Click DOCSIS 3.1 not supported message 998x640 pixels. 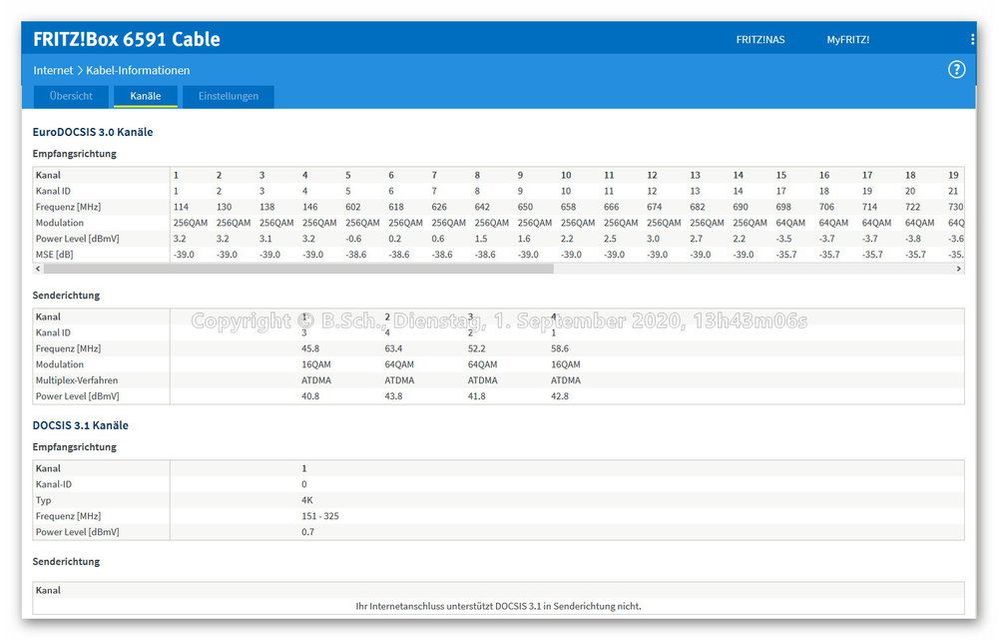[x=498, y=606]
